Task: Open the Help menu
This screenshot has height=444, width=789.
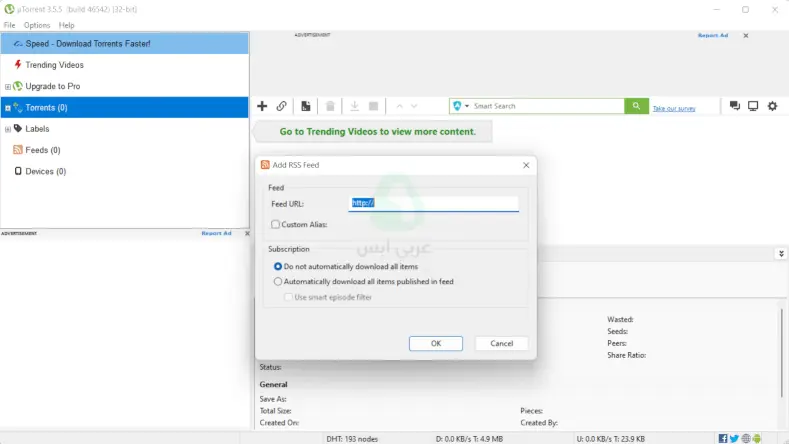Action: pos(67,25)
